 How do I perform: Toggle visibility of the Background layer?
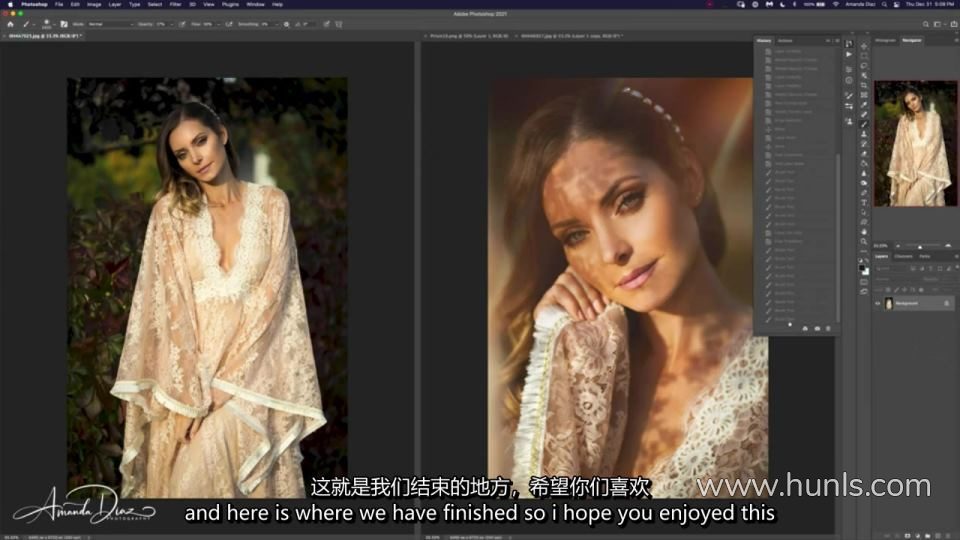click(x=877, y=303)
